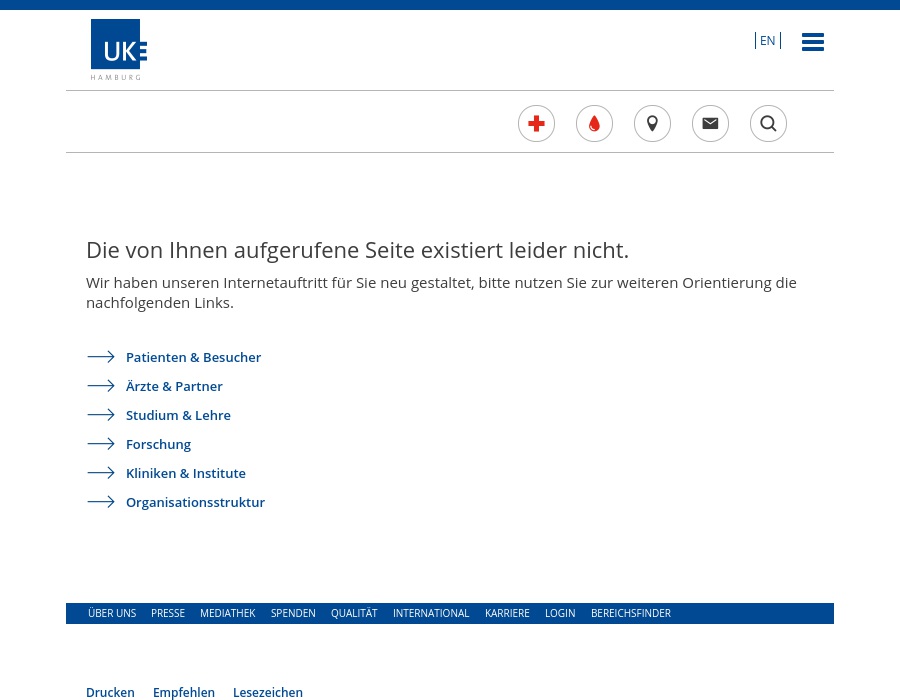Open the search magnifier icon
The height and width of the screenshot is (700, 900).
[768, 123]
